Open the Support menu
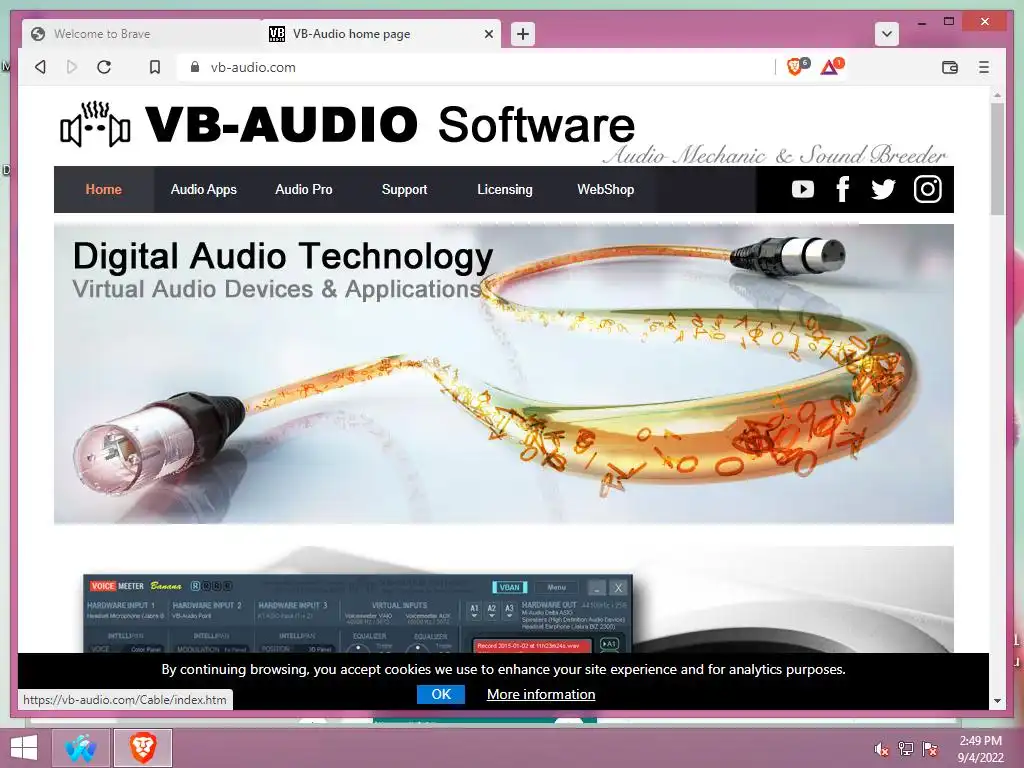Viewport: 1024px width, 768px height. coord(404,189)
